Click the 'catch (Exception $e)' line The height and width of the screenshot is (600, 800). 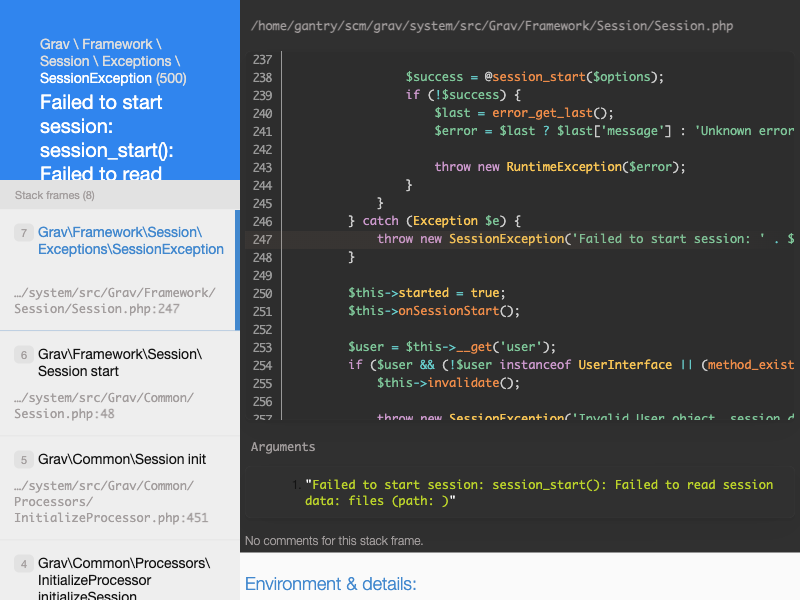(x=434, y=221)
